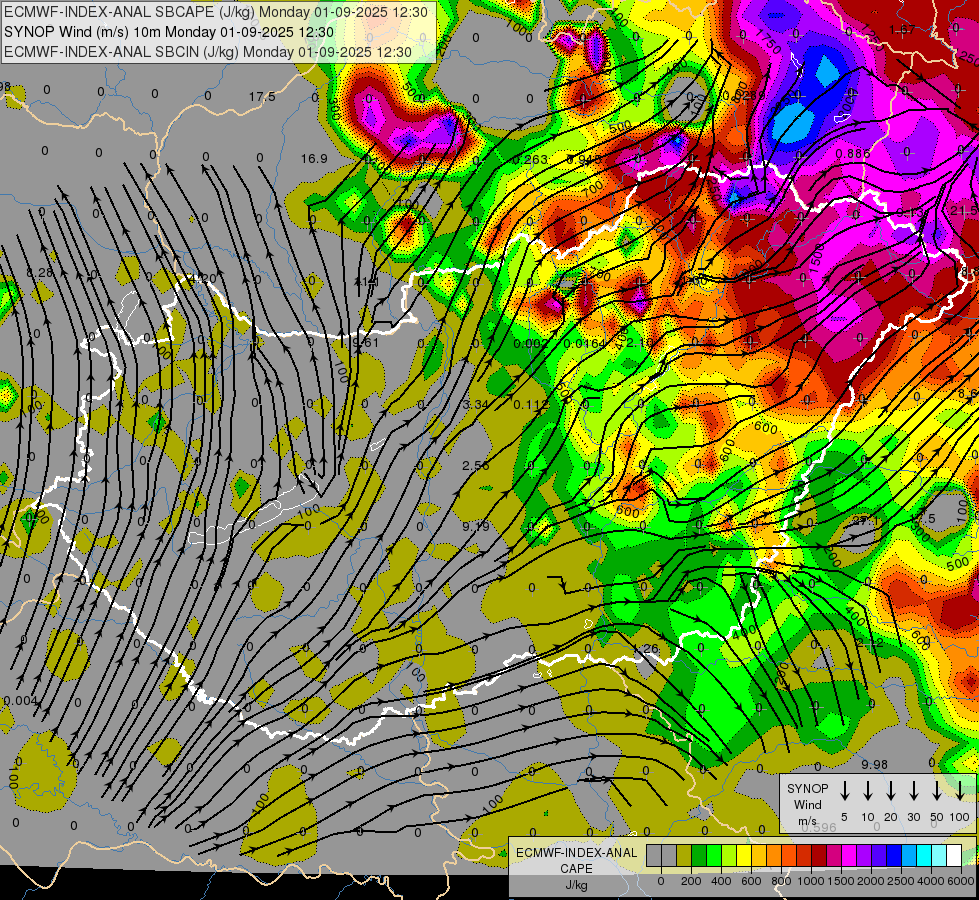Screen dimensions: 979x900
Task: Click the 2500 label on CAPE scale
Action: point(900,881)
